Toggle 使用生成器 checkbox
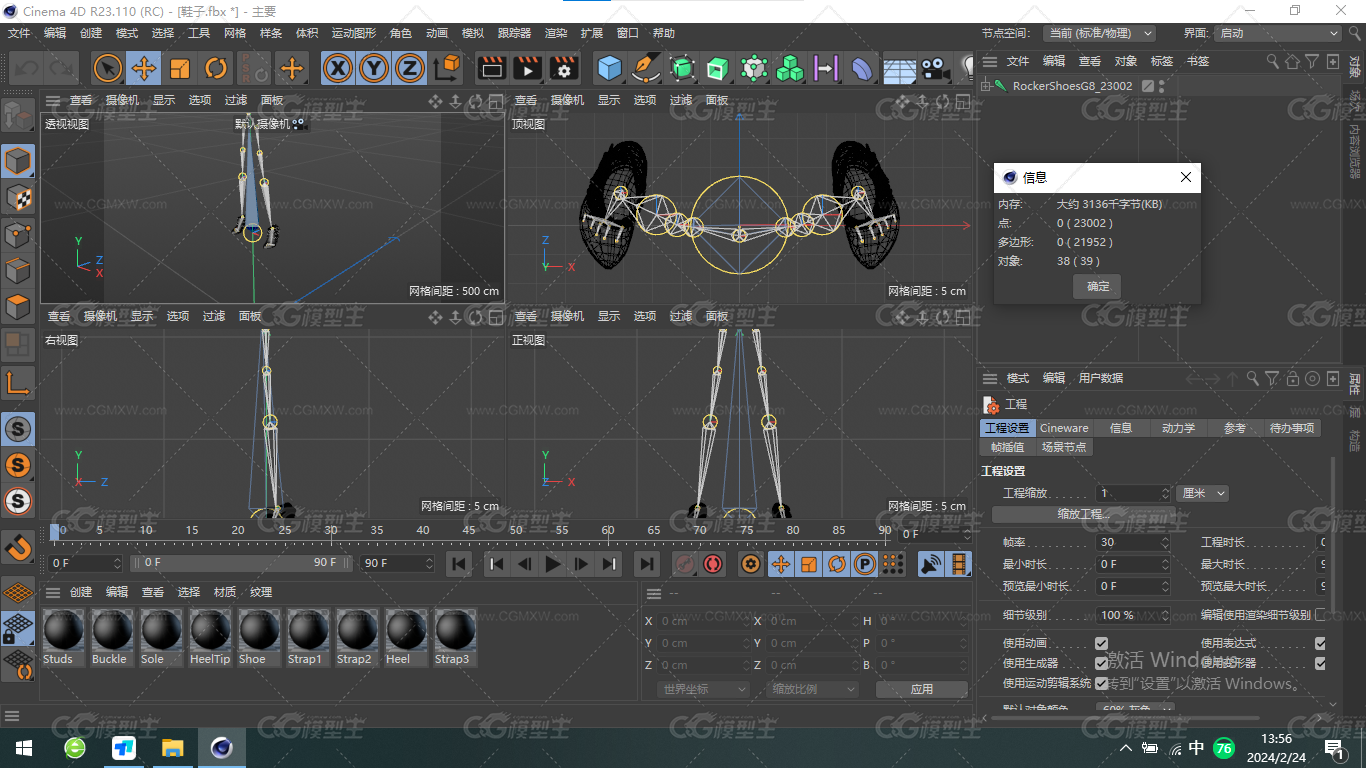Screen dimensions: 1366x768 pos(1101,663)
